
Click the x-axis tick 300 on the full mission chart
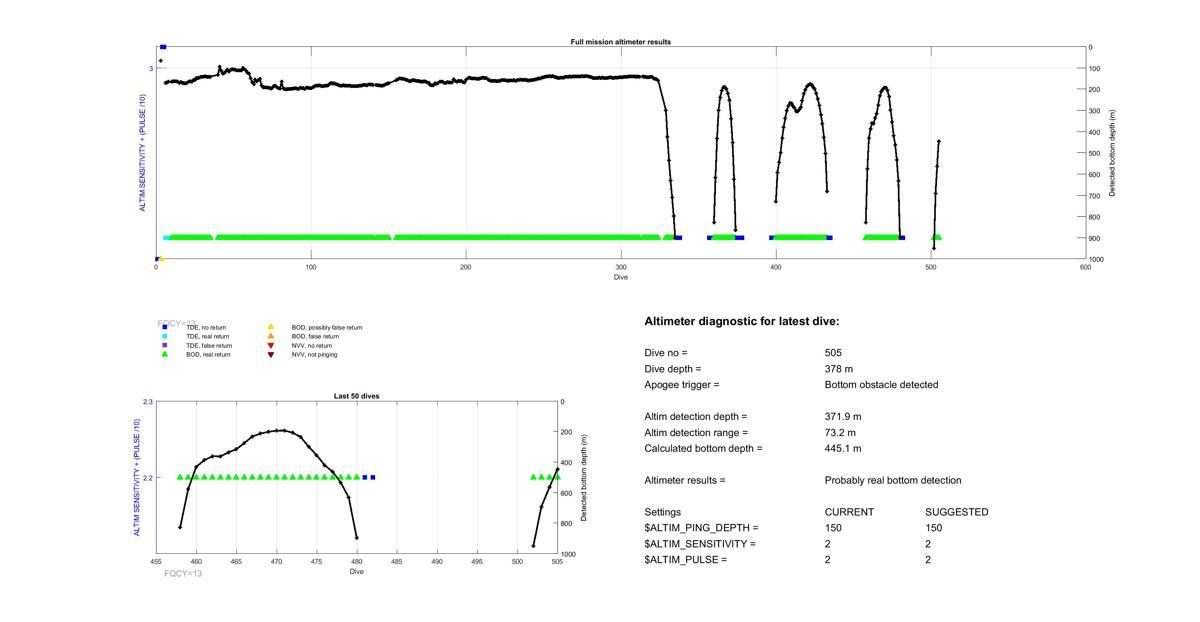(621, 267)
